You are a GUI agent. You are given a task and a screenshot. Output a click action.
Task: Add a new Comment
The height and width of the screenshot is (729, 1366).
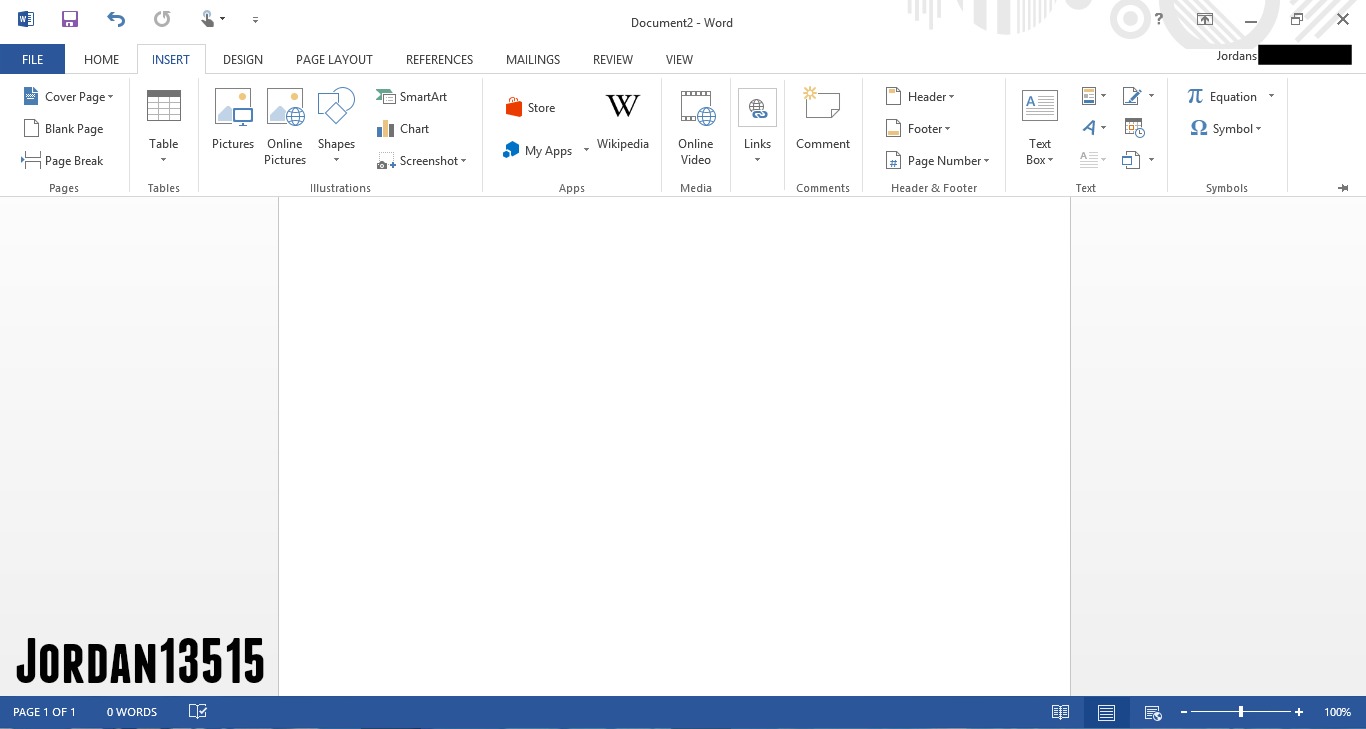(x=822, y=119)
